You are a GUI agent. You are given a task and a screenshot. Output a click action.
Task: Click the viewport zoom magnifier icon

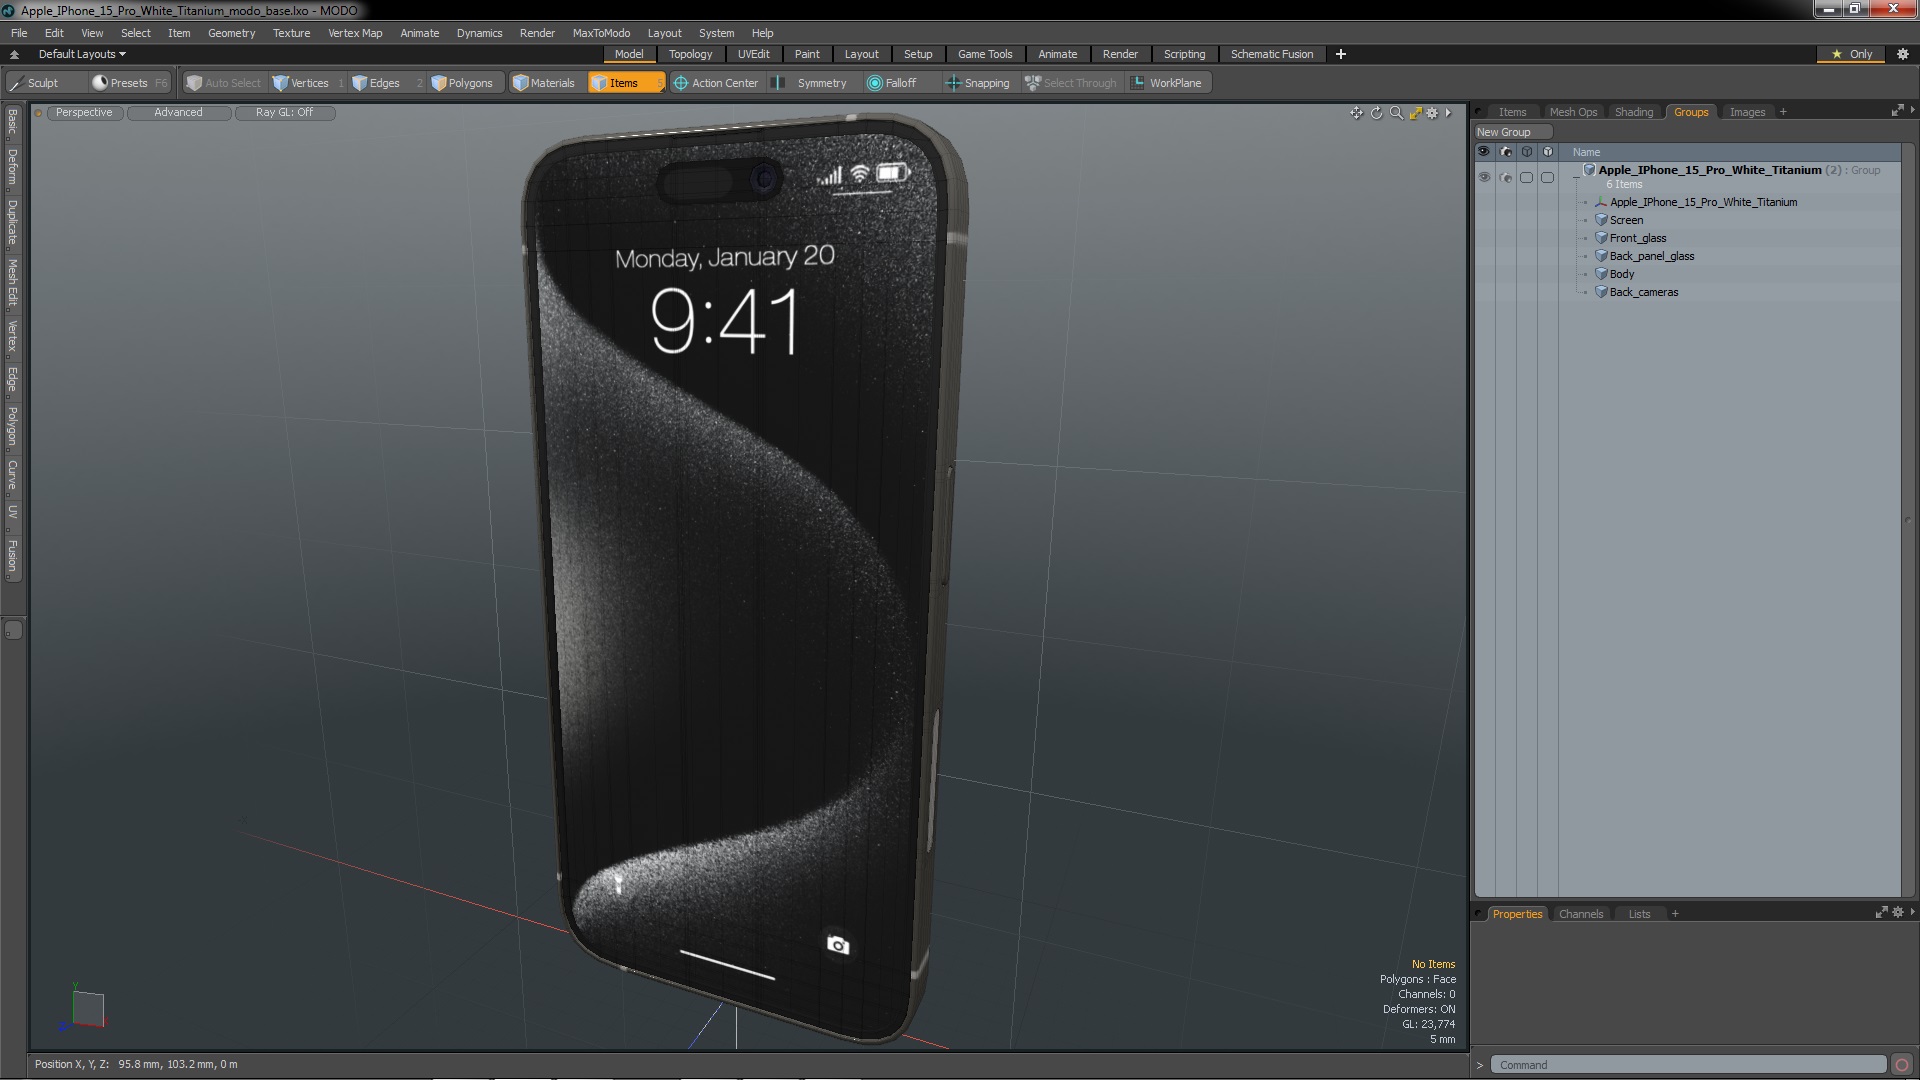click(x=1396, y=113)
